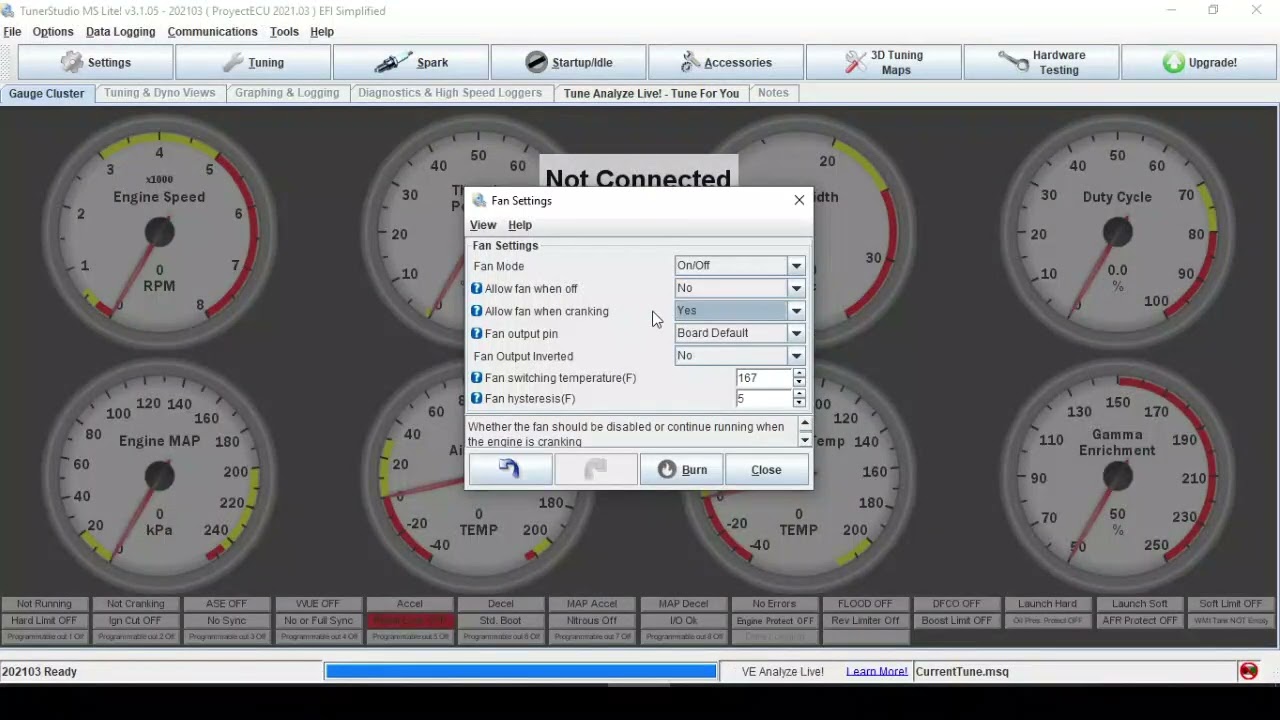Click the Engine Speed RPM gauge
The image size is (1280, 720).
159,232
